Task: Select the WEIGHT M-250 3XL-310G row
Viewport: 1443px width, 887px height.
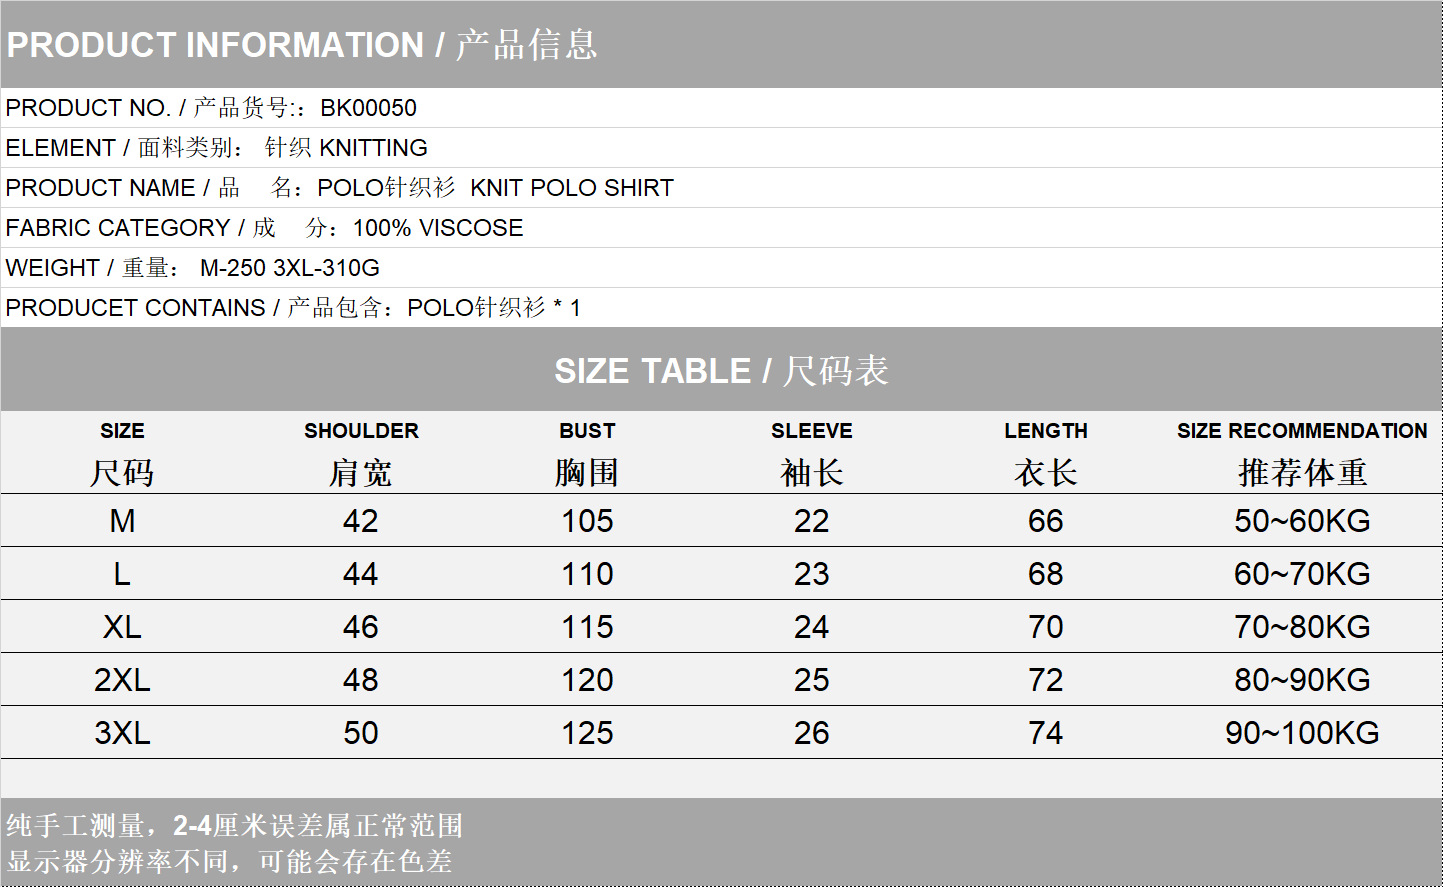Action: pos(192,268)
